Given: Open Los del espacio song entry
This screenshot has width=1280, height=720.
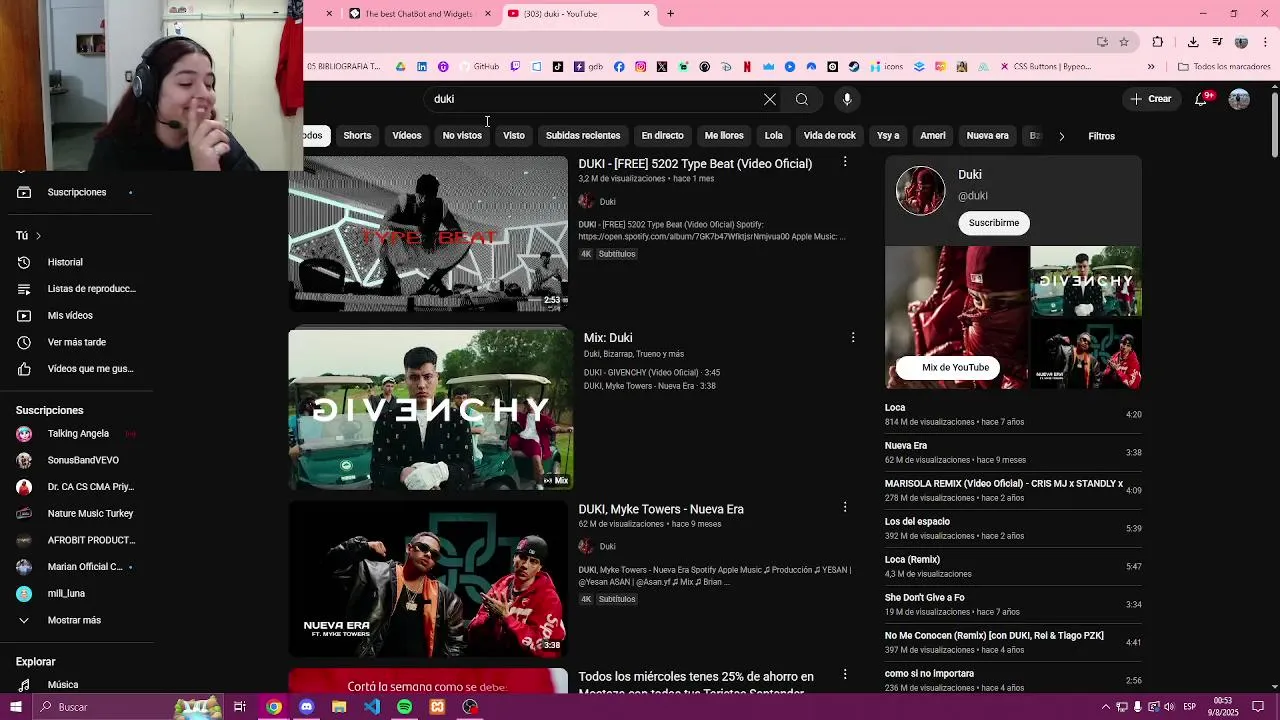Looking at the screenshot, I should click(917, 522).
